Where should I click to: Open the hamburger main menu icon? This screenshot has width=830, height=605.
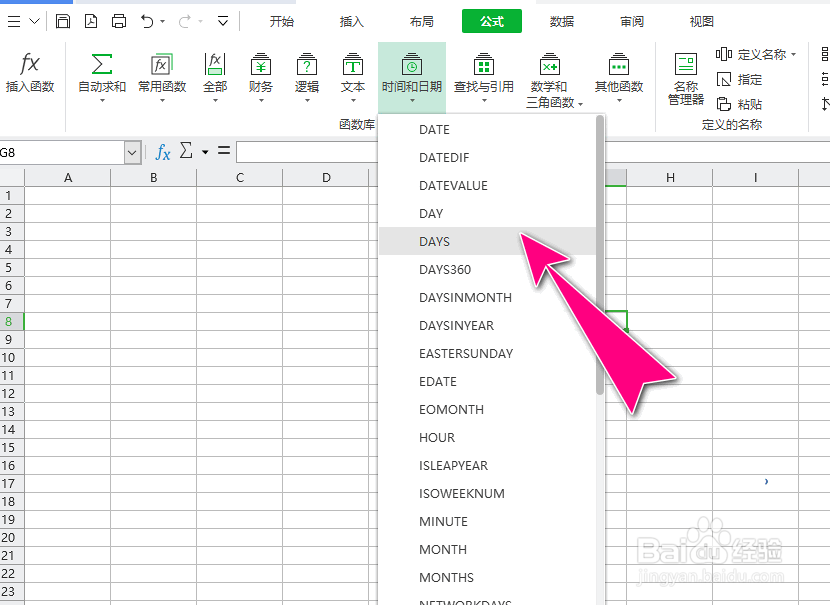tap(14, 21)
